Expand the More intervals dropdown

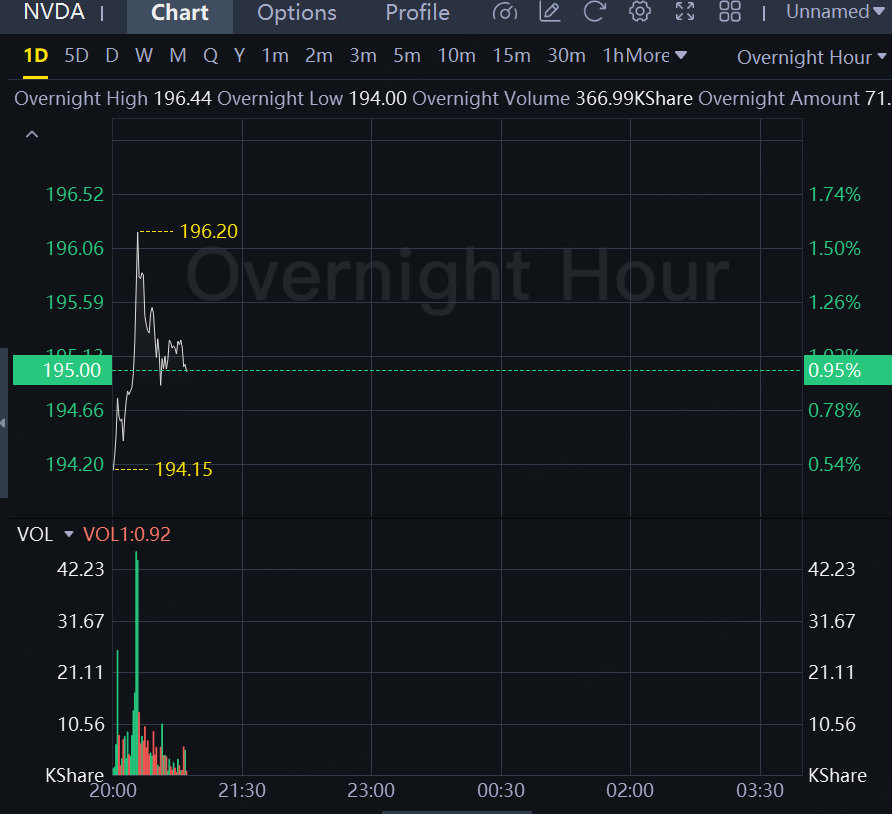click(656, 56)
